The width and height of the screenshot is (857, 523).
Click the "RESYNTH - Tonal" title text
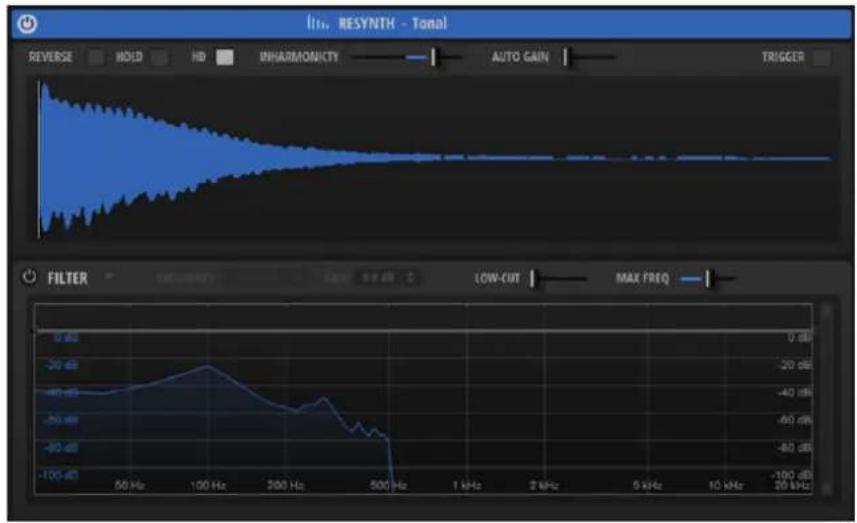pyautogui.click(x=392, y=23)
